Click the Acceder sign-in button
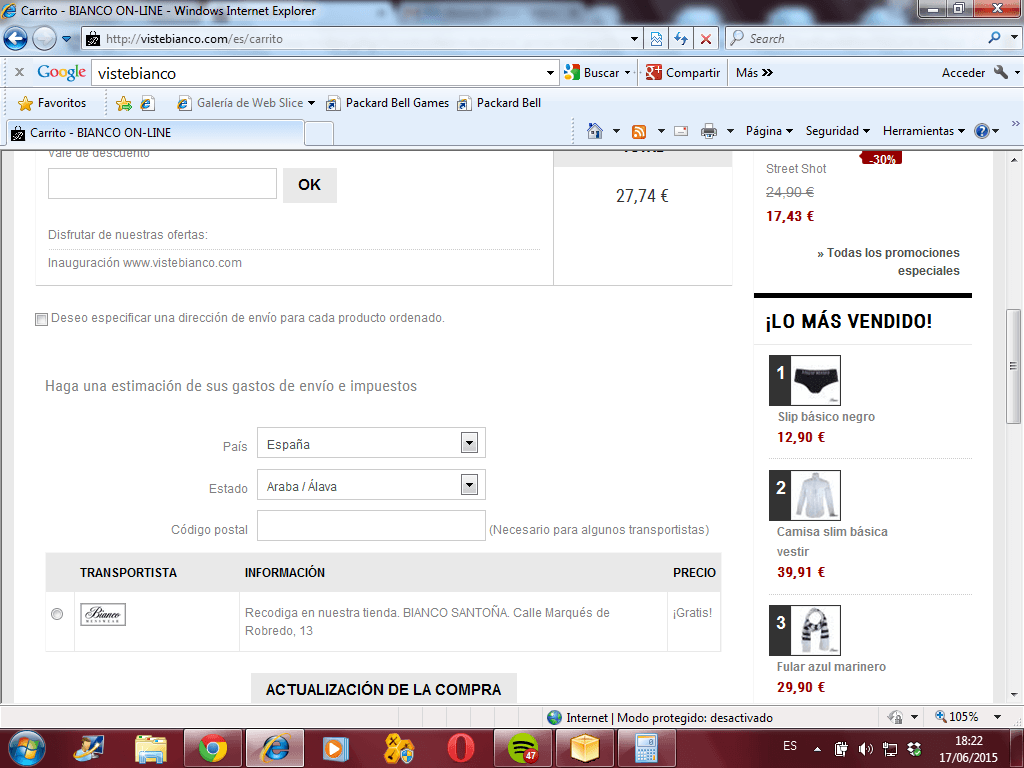The width and height of the screenshot is (1024, 768). (x=963, y=72)
